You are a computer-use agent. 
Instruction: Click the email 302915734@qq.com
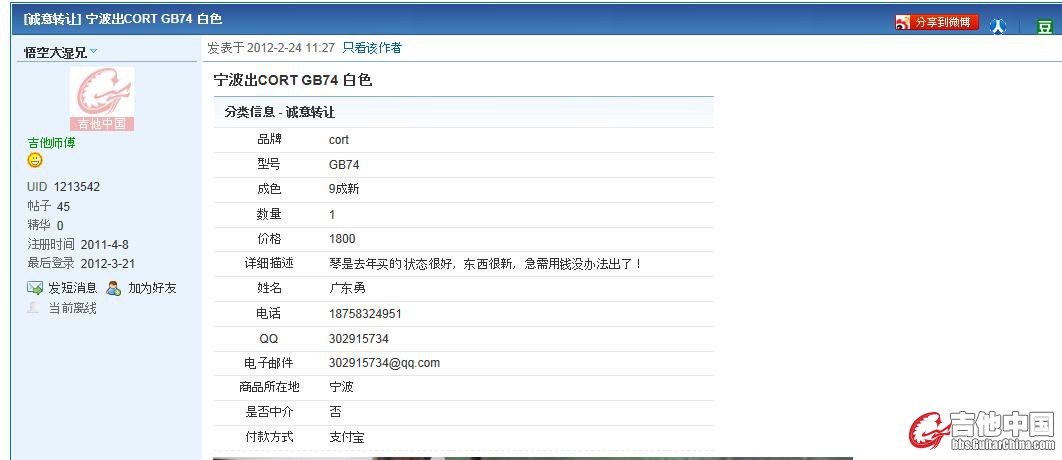pyautogui.click(x=384, y=363)
